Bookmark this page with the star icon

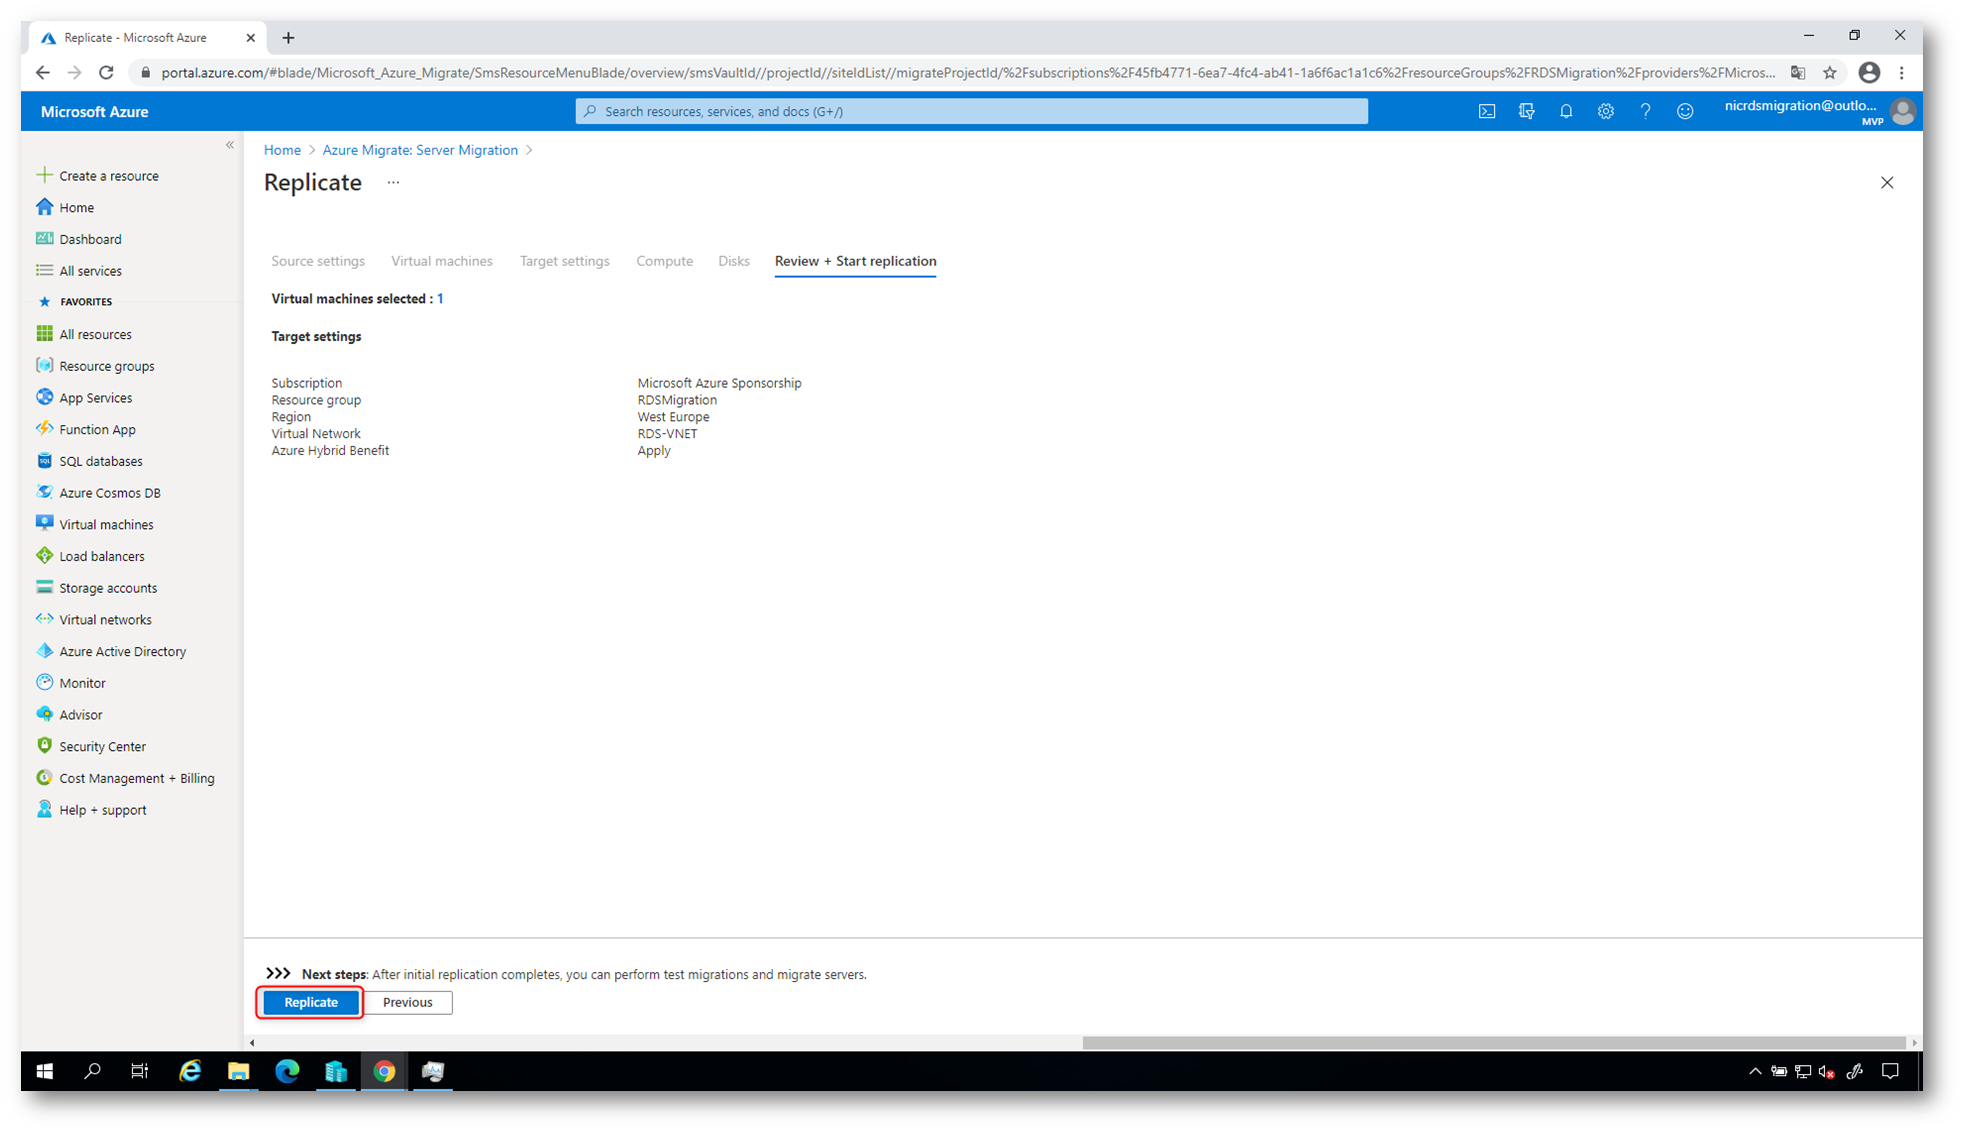1829,73
